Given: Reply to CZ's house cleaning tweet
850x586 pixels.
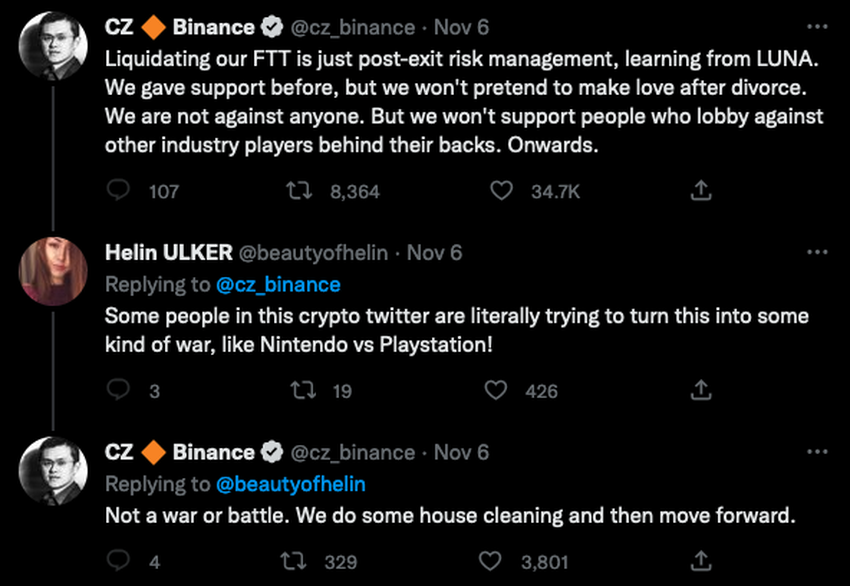Looking at the screenshot, I should pyautogui.click(x=119, y=561).
